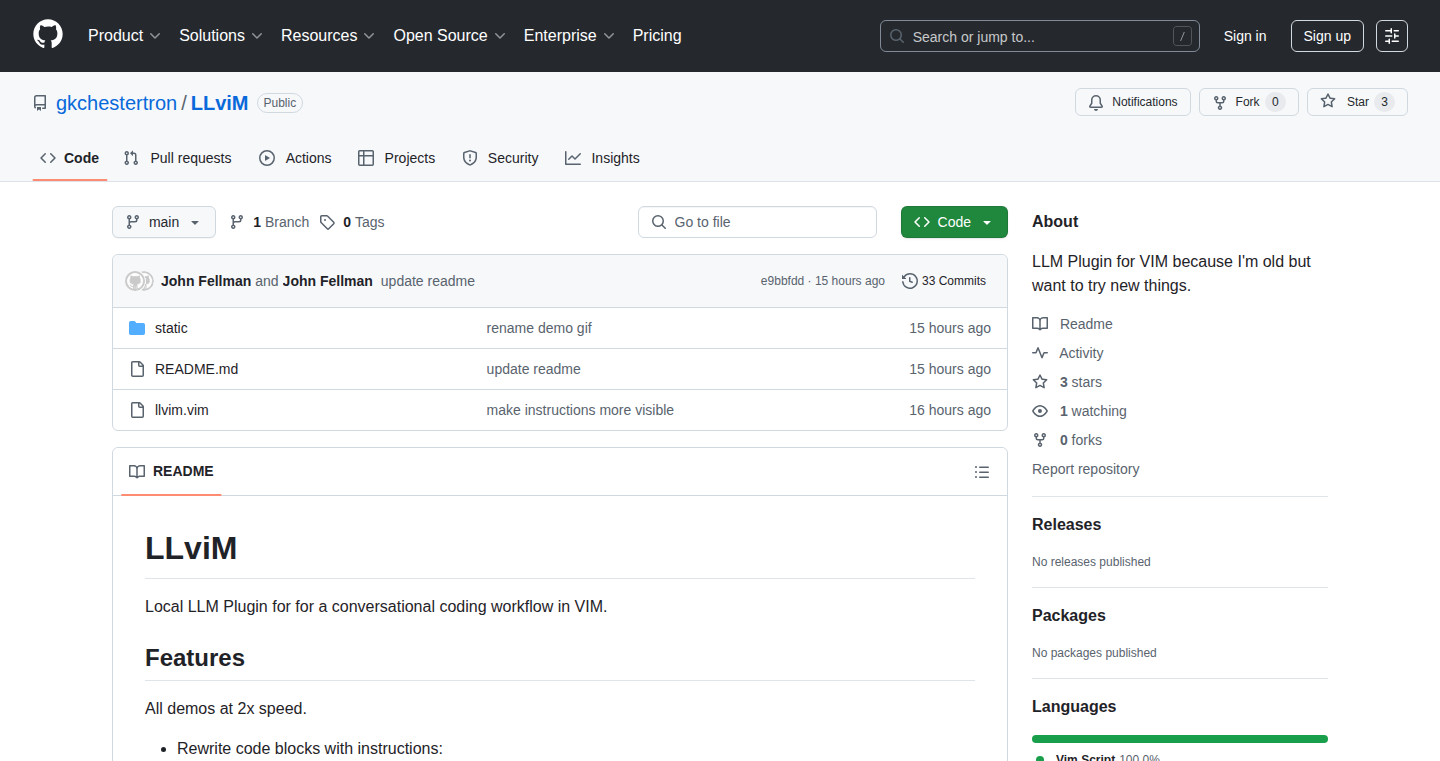1440x761 pixels.
Task: Click the green Vim Script language bar
Action: pyautogui.click(x=1180, y=739)
